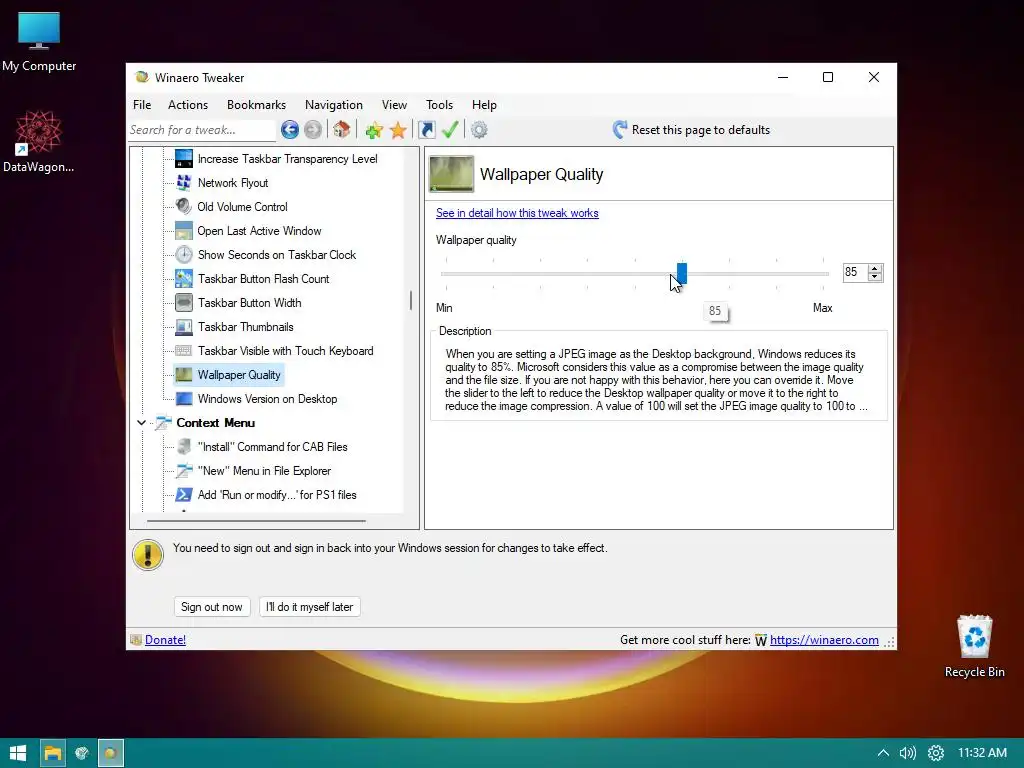Click the tree horizontal scrollbar
The width and height of the screenshot is (1024, 768).
tap(257, 521)
